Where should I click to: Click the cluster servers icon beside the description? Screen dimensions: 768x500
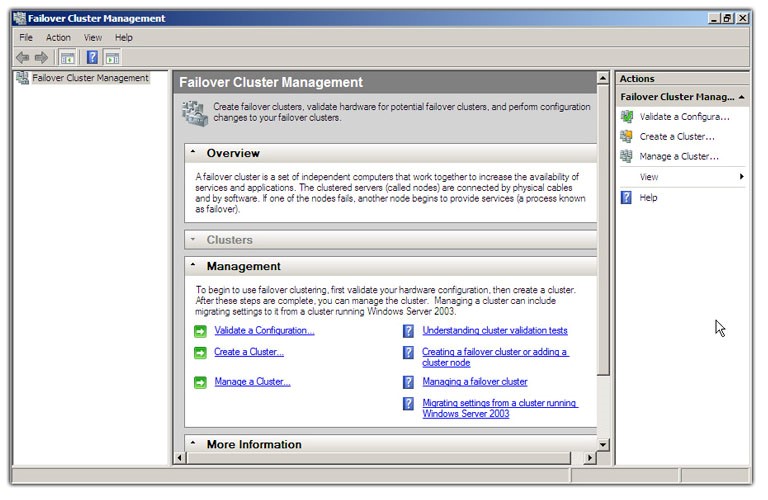coord(195,113)
